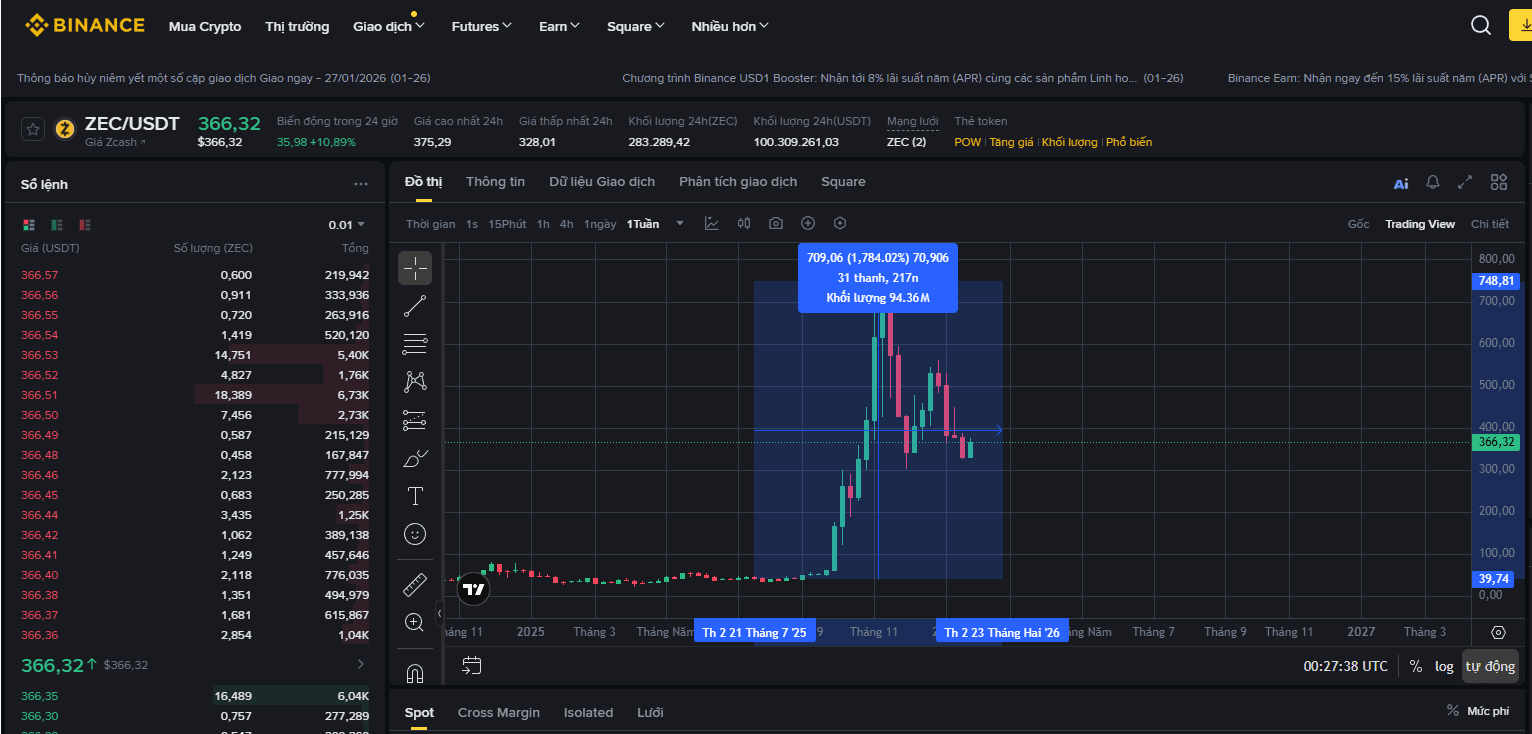Activate the chart zoom-in tool
Viewport: 1532px width, 734px height.
click(x=415, y=622)
